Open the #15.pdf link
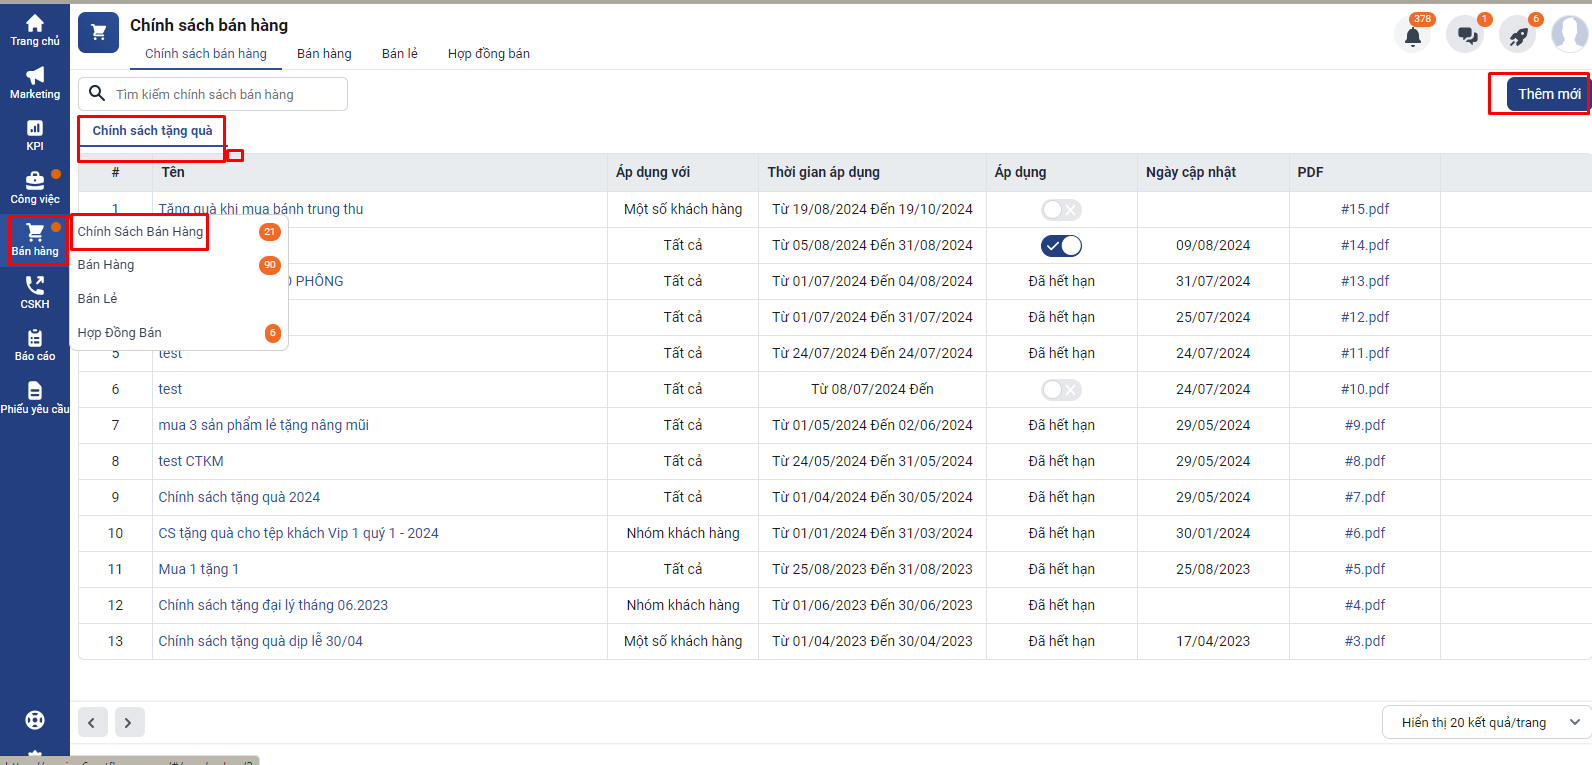 pos(1364,209)
